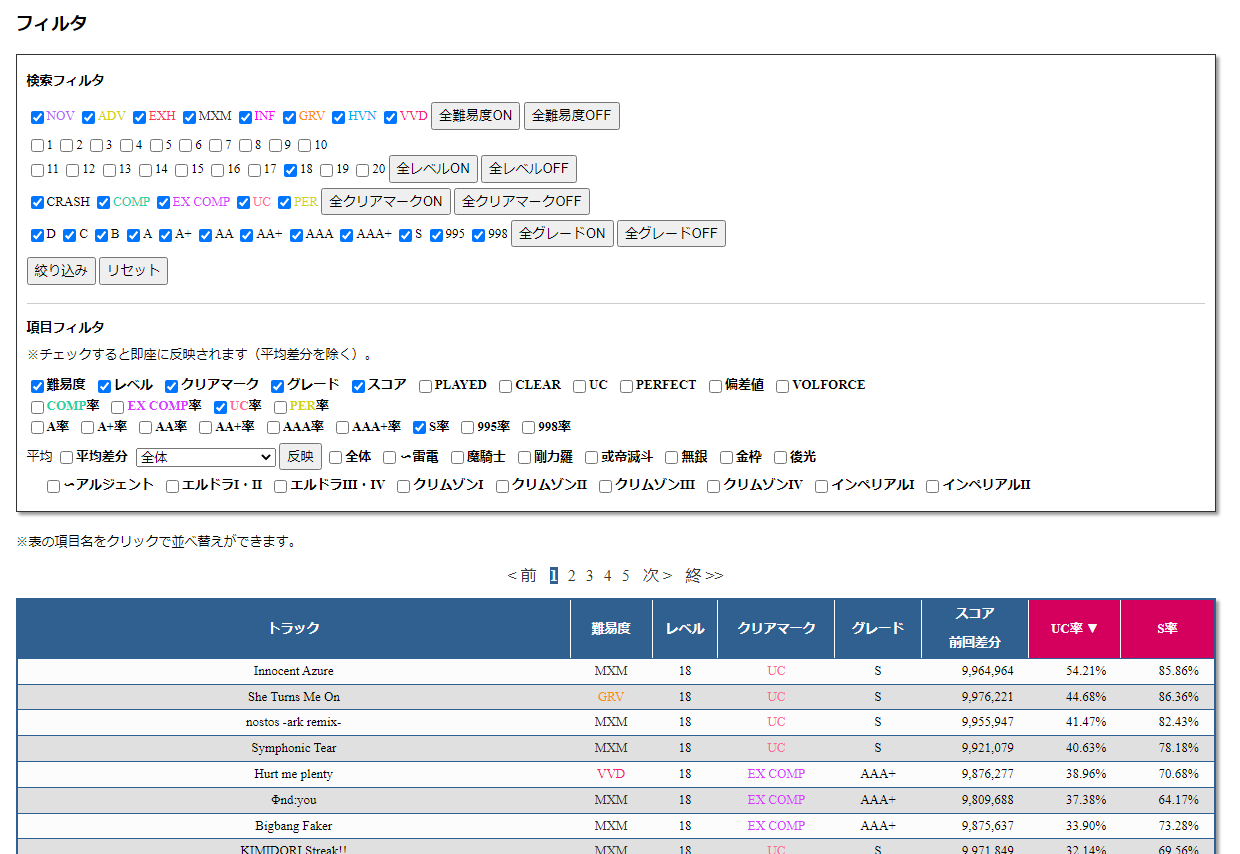Check the クリムゾンIV checkbox
The image size is (1240, 854).
tap(714, 486)
